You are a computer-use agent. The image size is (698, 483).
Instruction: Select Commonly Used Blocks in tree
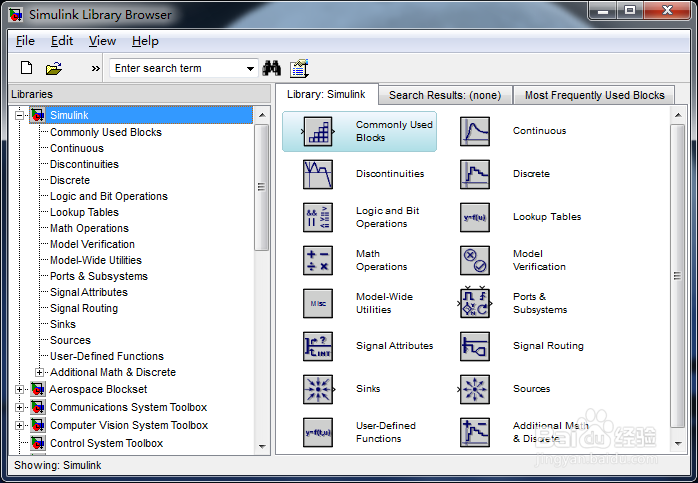106,132
